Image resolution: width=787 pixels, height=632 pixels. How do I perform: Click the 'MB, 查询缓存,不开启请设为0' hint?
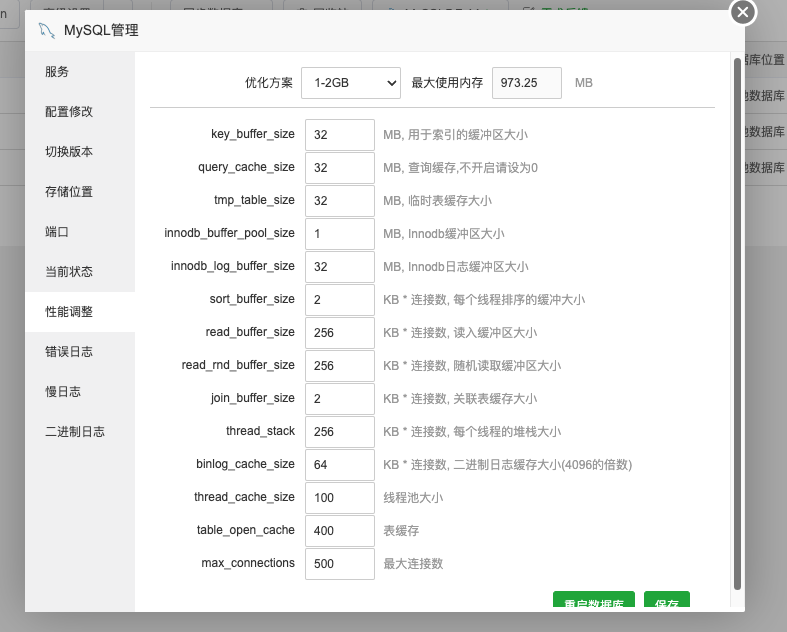pos(460,168)
